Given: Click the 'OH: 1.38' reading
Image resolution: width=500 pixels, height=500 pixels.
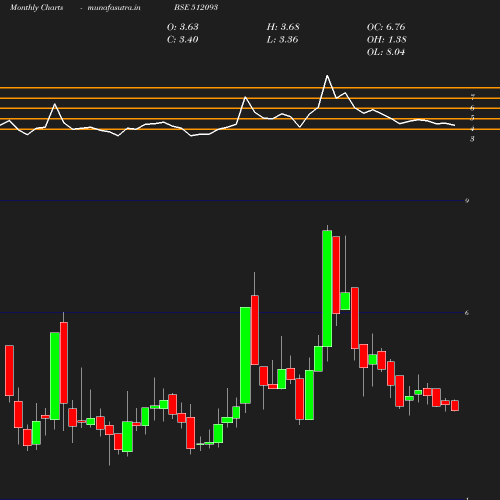Looking at the screenshot, I should click(x=386, y=40).
